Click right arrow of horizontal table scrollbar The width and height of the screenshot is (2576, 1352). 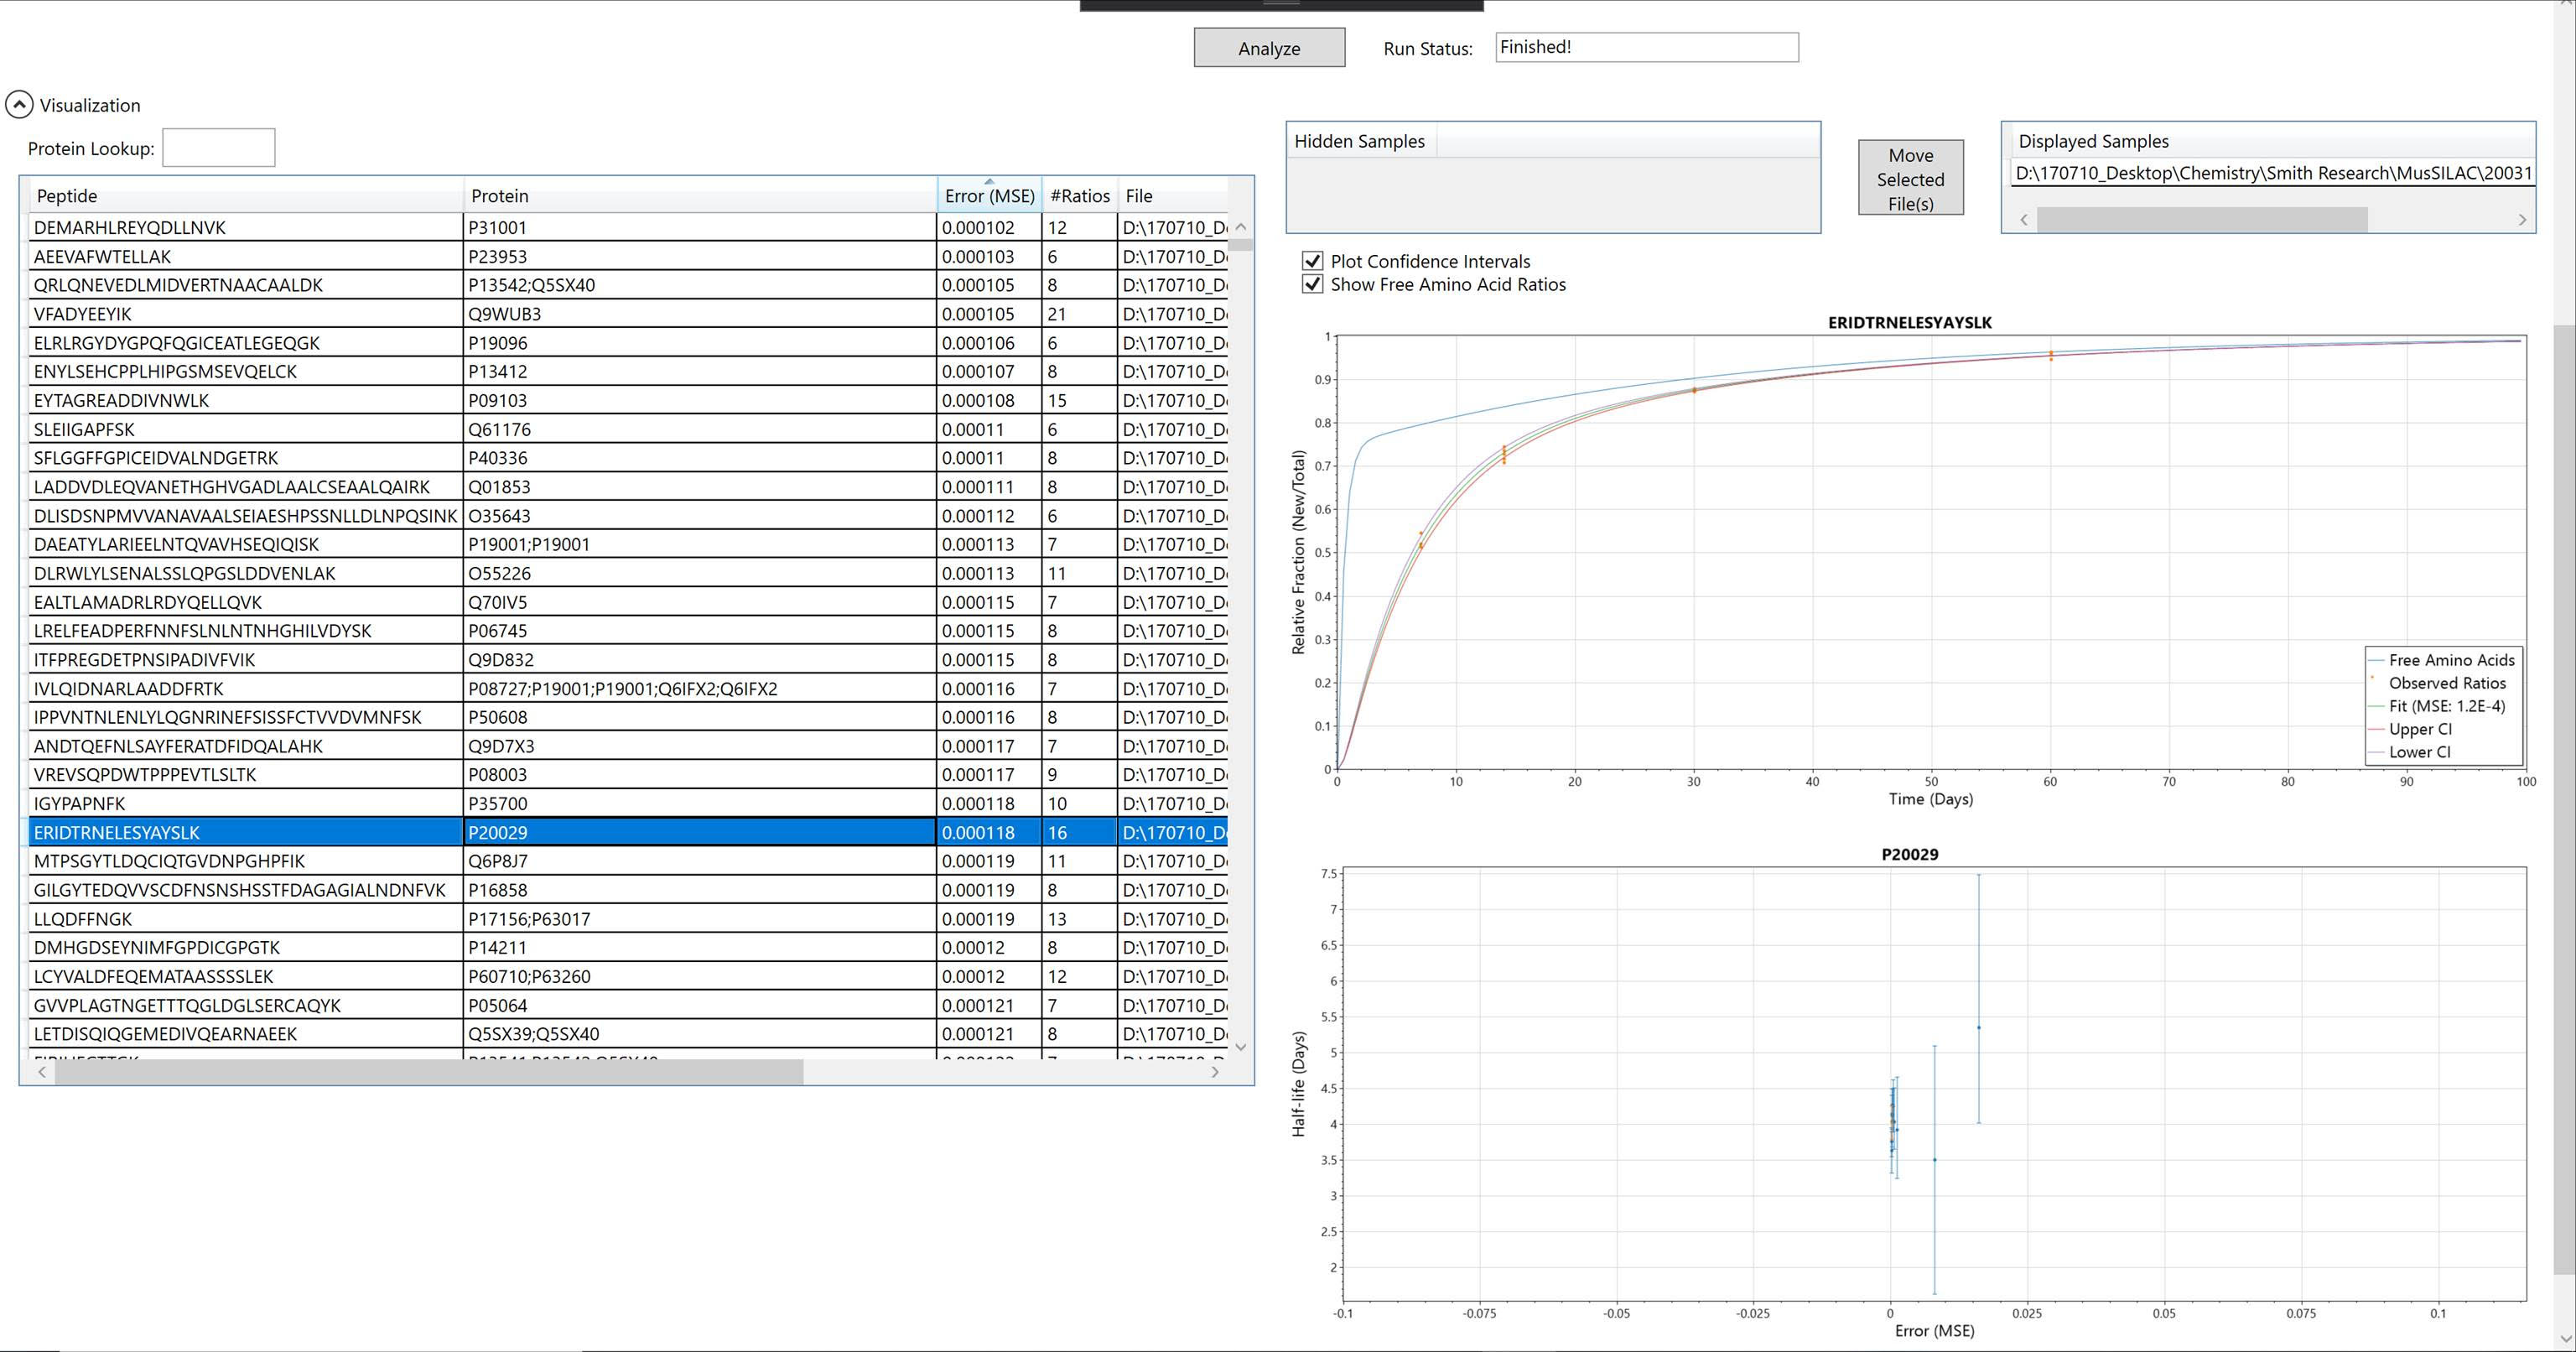pyautogui.click(x=1213, y=1071)
